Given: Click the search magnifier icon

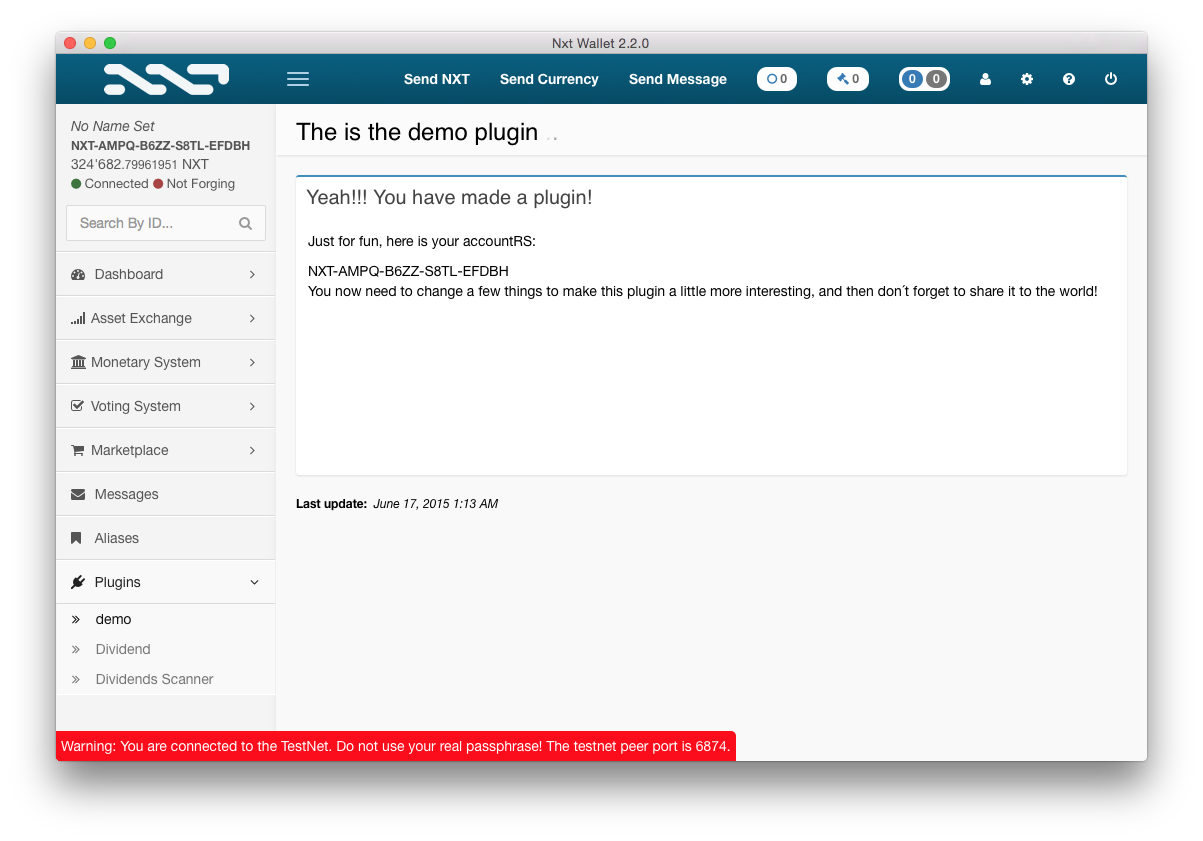Looking at the screenshot, I should pyautogui.click(x=246, y=223).
